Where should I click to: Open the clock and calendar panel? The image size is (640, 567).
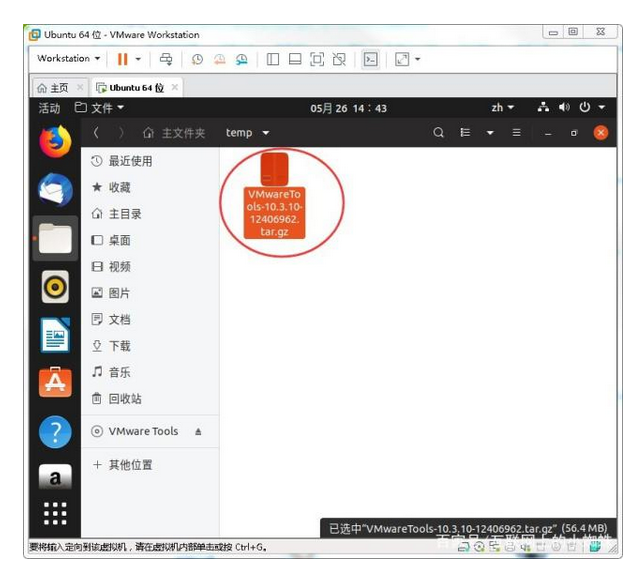point(348,108)
